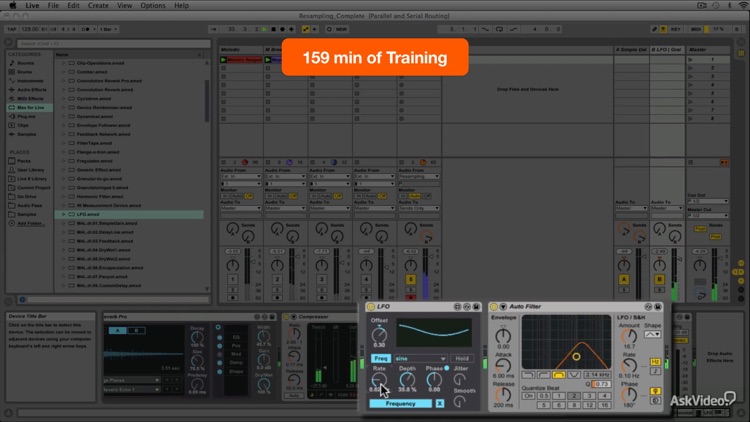Image resolution: width=750 pixels, height=422 pixels.
Task: Open LFO hot-swap preset icon
Action: tap(467, 307)
